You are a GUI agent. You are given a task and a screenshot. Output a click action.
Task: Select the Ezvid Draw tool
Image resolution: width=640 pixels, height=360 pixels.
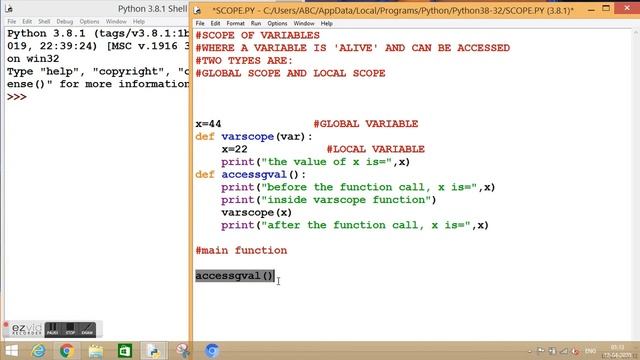(x=87, y=329)
